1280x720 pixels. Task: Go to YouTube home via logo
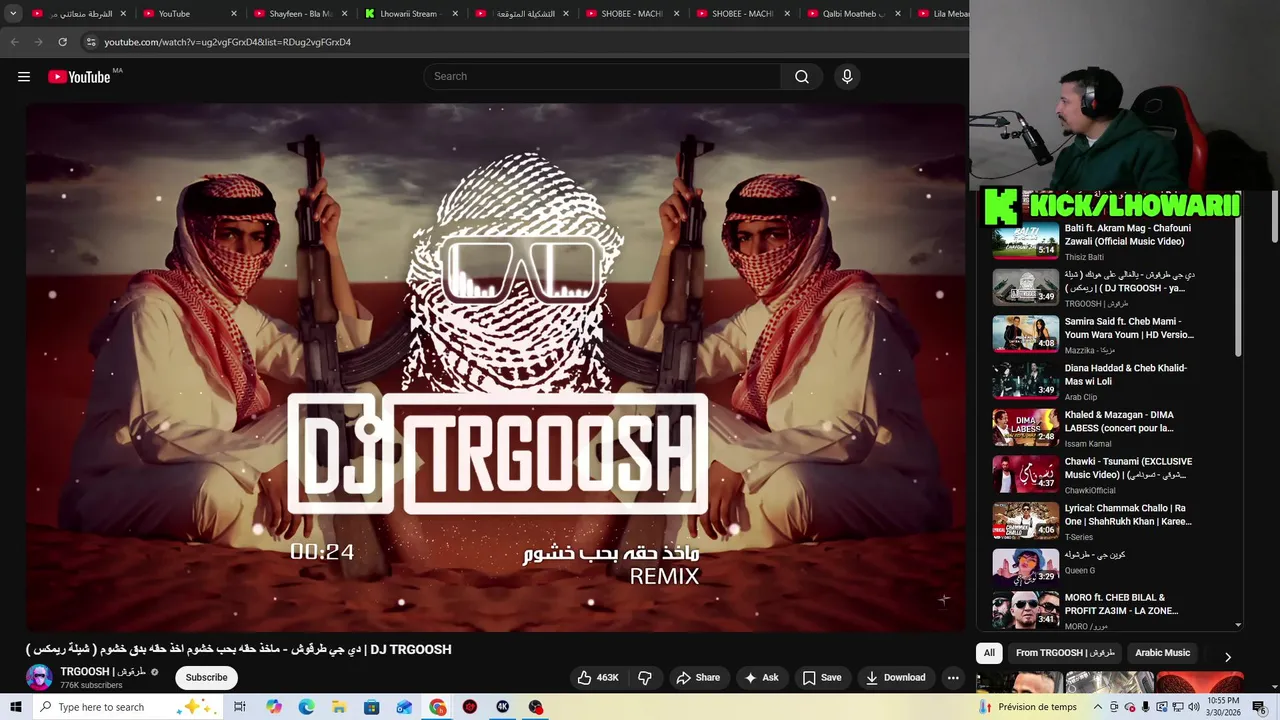79,77
